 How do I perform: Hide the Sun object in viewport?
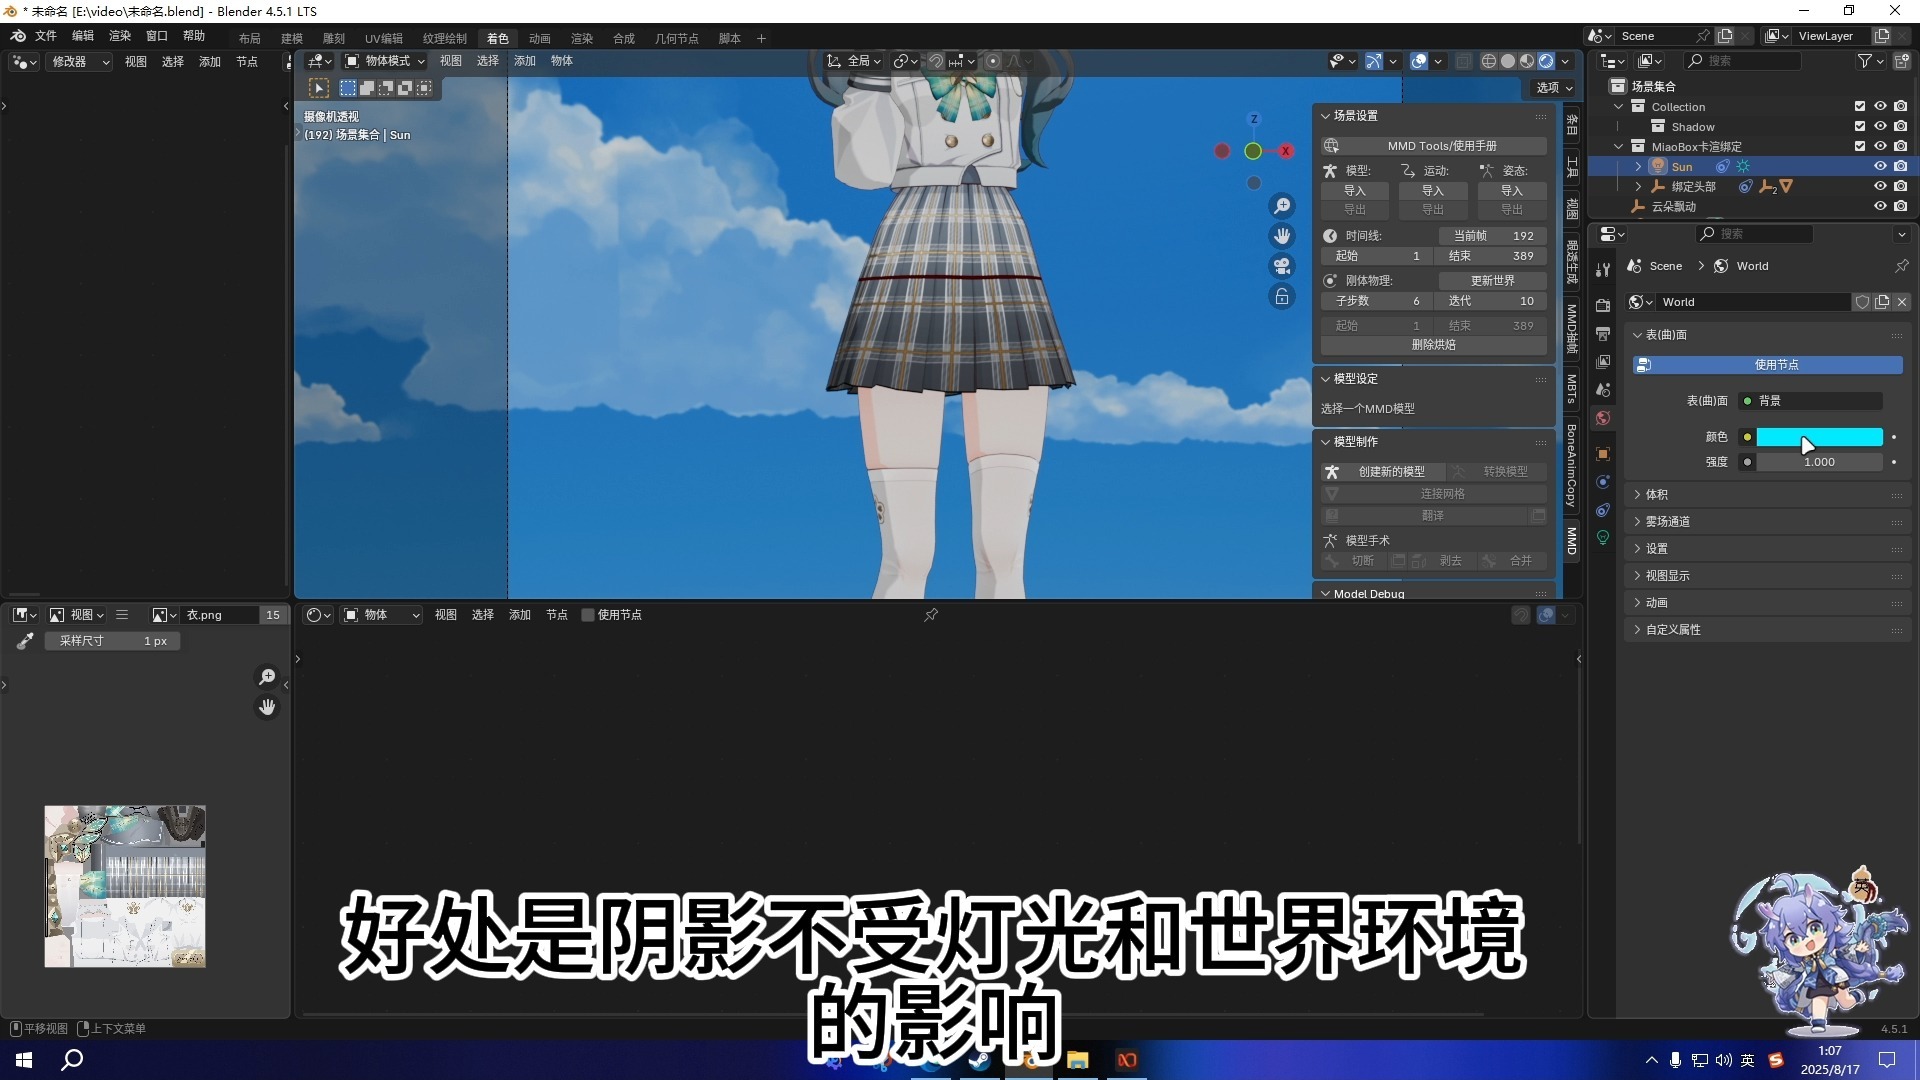click(x=1880, y=166)
